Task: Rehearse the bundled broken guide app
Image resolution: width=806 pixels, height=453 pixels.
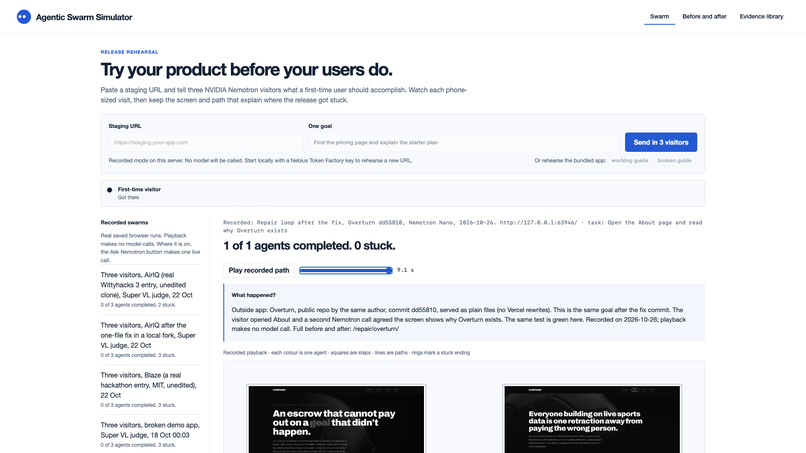Action: click(674, 160)
